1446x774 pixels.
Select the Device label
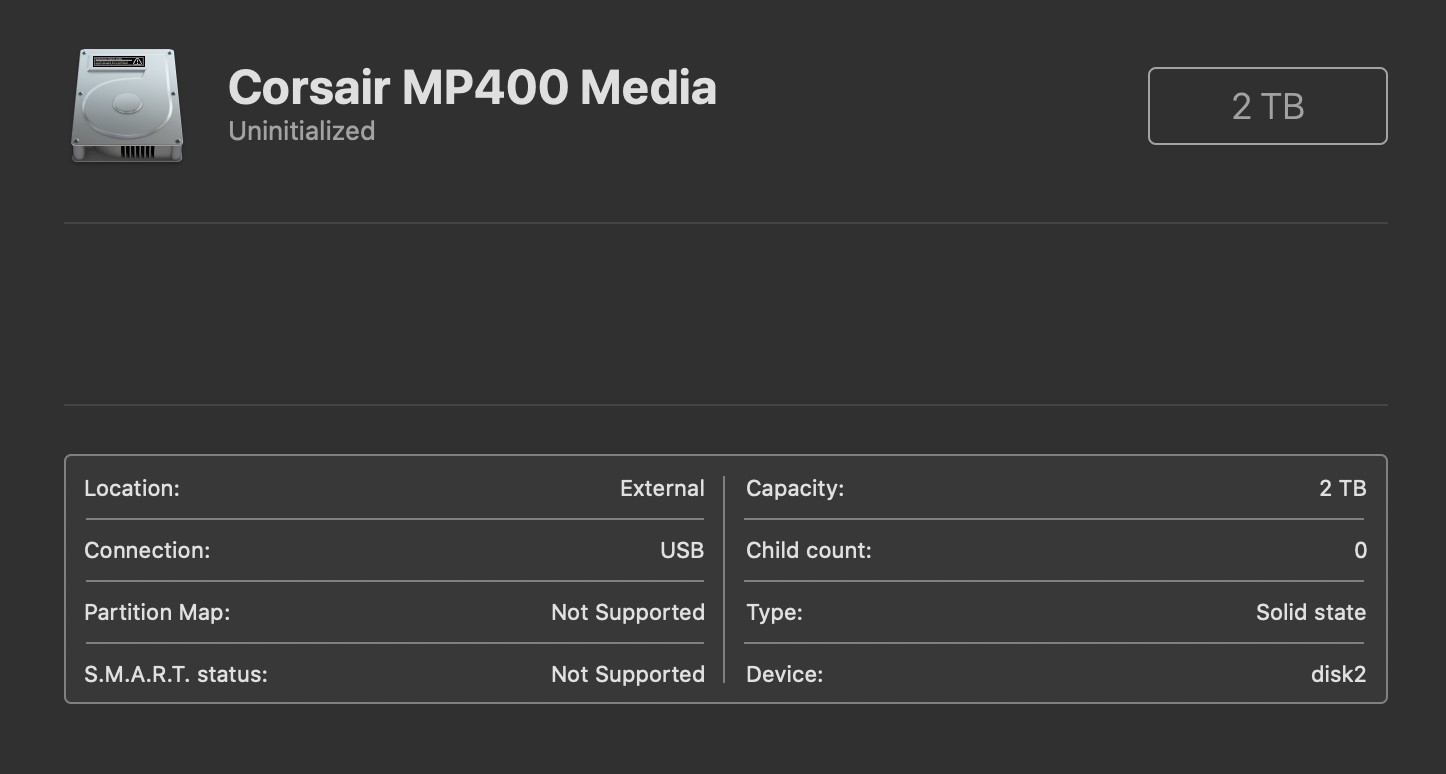784,674
